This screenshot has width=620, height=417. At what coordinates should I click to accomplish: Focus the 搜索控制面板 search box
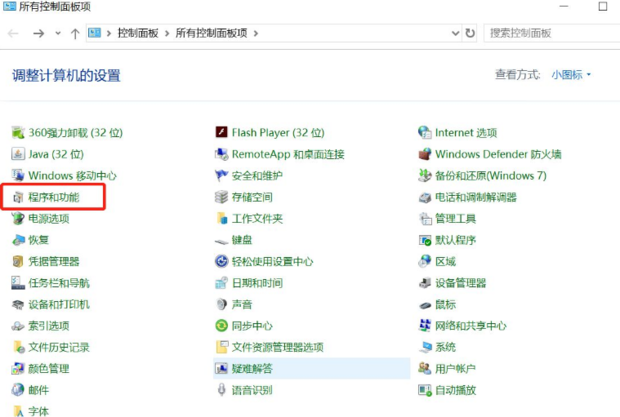pos(552,33)
